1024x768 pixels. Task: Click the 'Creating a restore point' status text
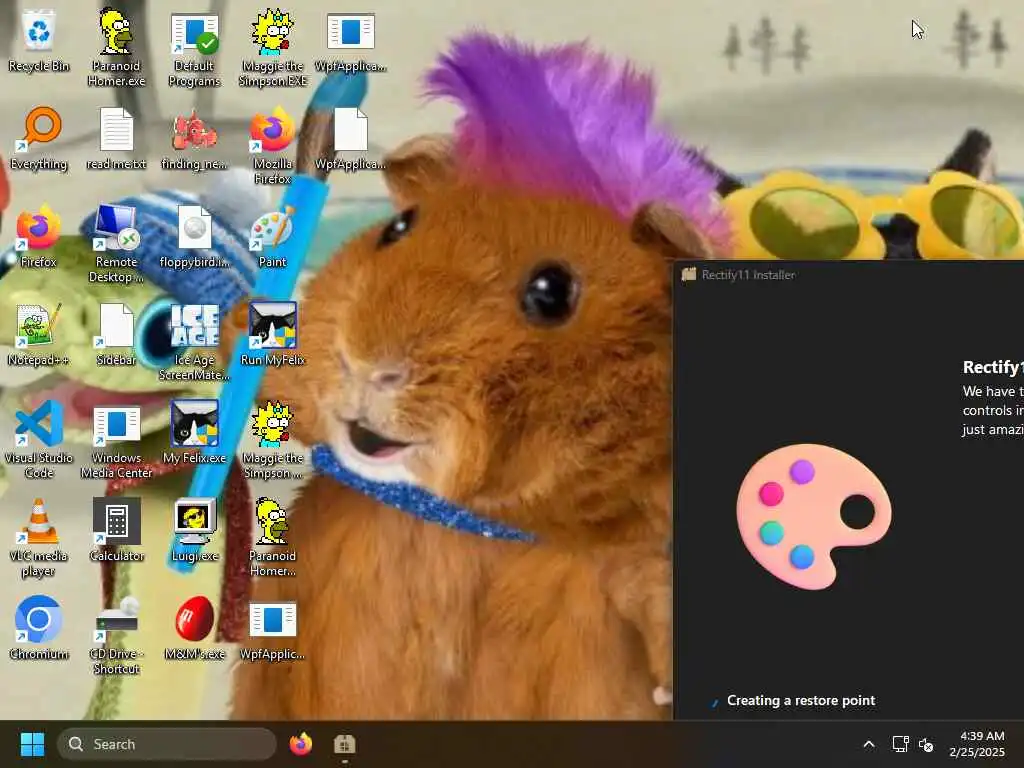click(801, 701)
